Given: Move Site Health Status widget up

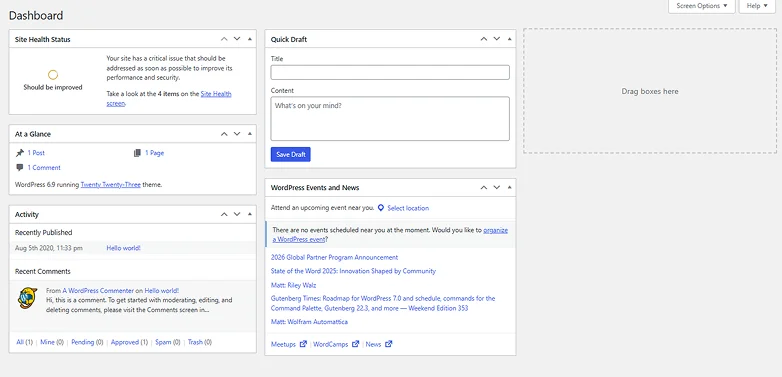Looking at the screenshot, I should tap(224, 39).
